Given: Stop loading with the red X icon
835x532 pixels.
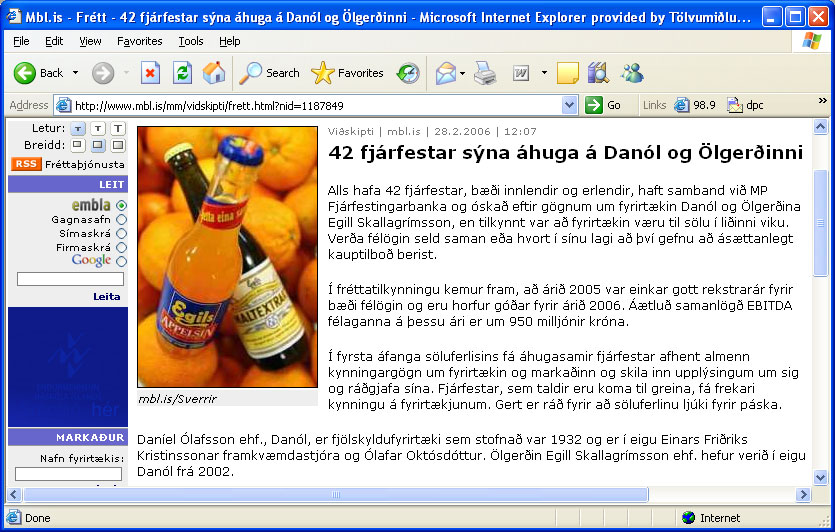Looking at the screenshot, I should coord(150,73).
